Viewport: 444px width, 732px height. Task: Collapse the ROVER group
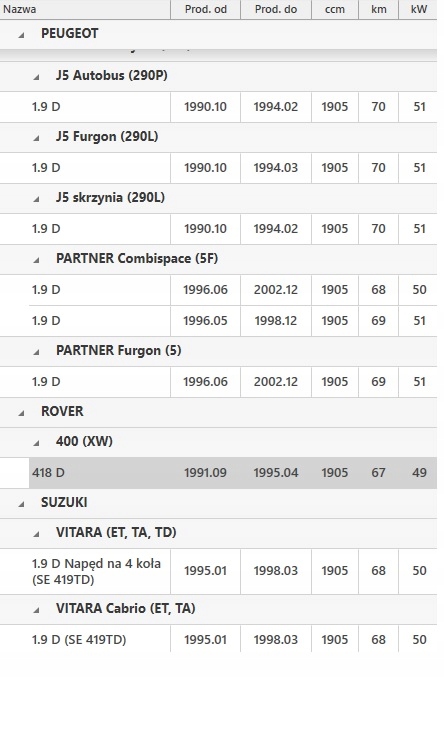[21, 413]
